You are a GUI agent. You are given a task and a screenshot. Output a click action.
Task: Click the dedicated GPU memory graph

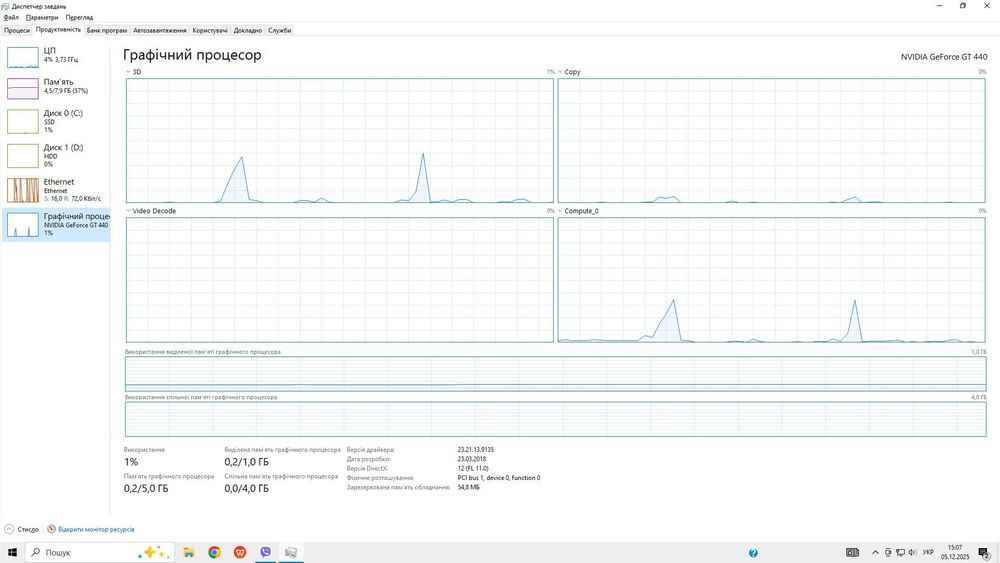(555, 374)
